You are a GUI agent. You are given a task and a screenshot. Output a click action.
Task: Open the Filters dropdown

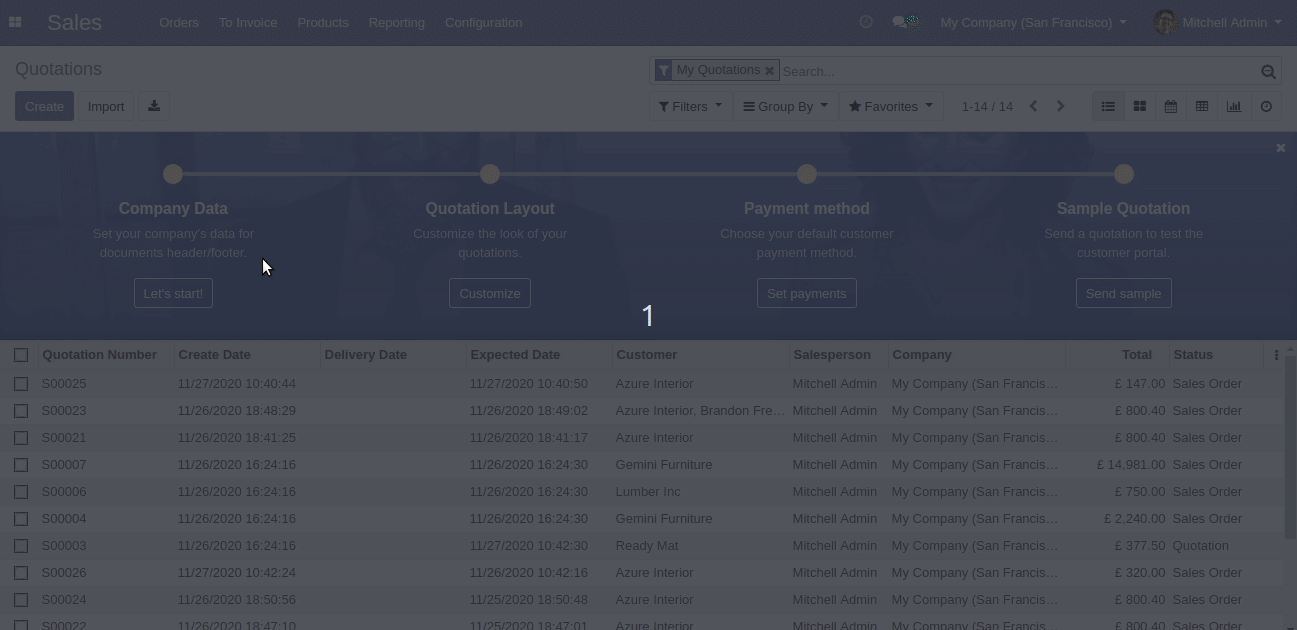(x=690, y=106)
